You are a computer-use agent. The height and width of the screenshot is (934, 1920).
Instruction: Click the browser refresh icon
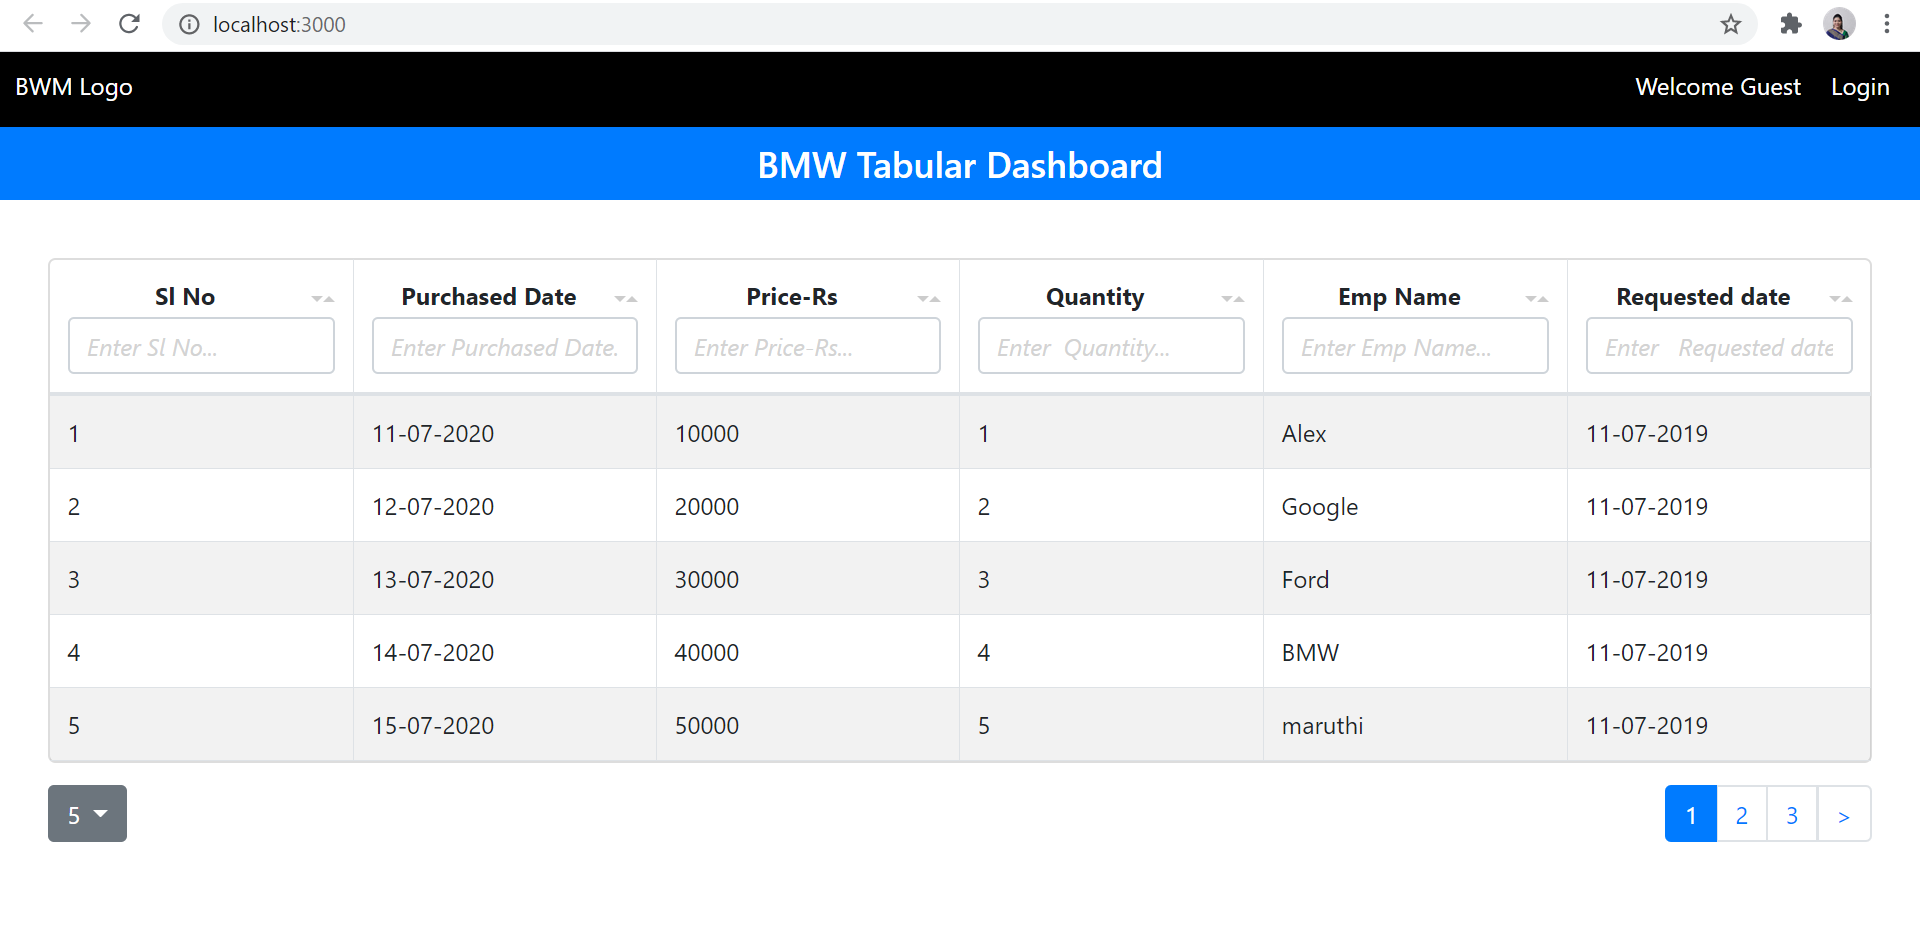tap(129, 24)
